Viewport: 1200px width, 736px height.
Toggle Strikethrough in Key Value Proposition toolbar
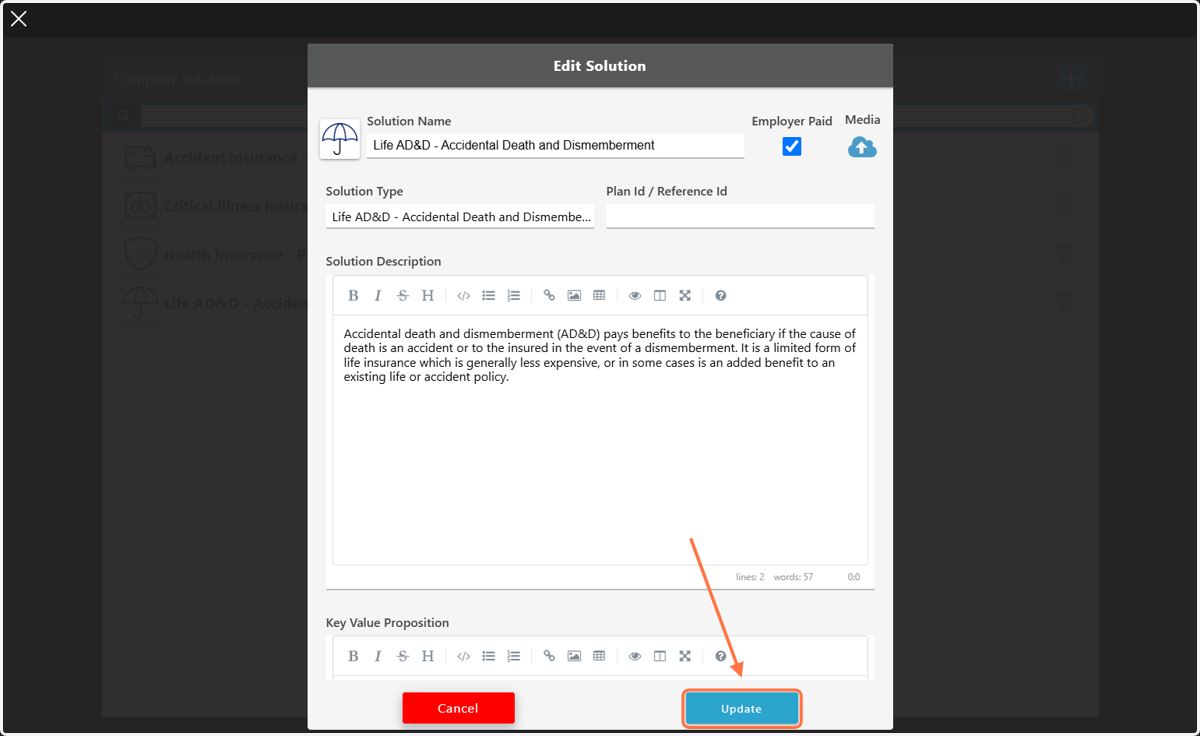point(403,656)
